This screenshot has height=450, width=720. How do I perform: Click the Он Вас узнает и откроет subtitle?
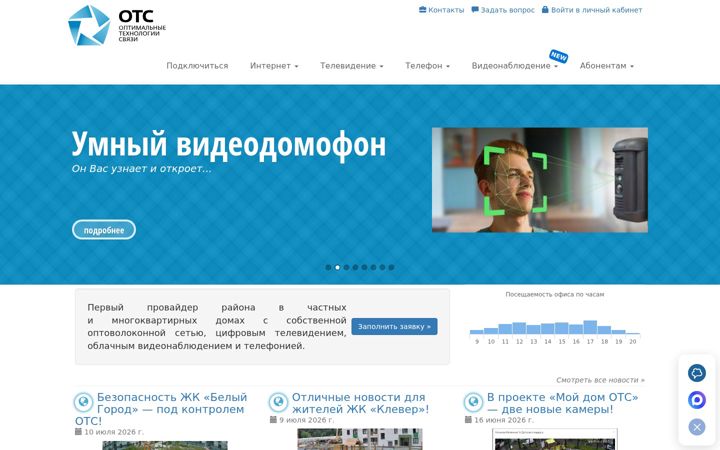pos(141,169)
